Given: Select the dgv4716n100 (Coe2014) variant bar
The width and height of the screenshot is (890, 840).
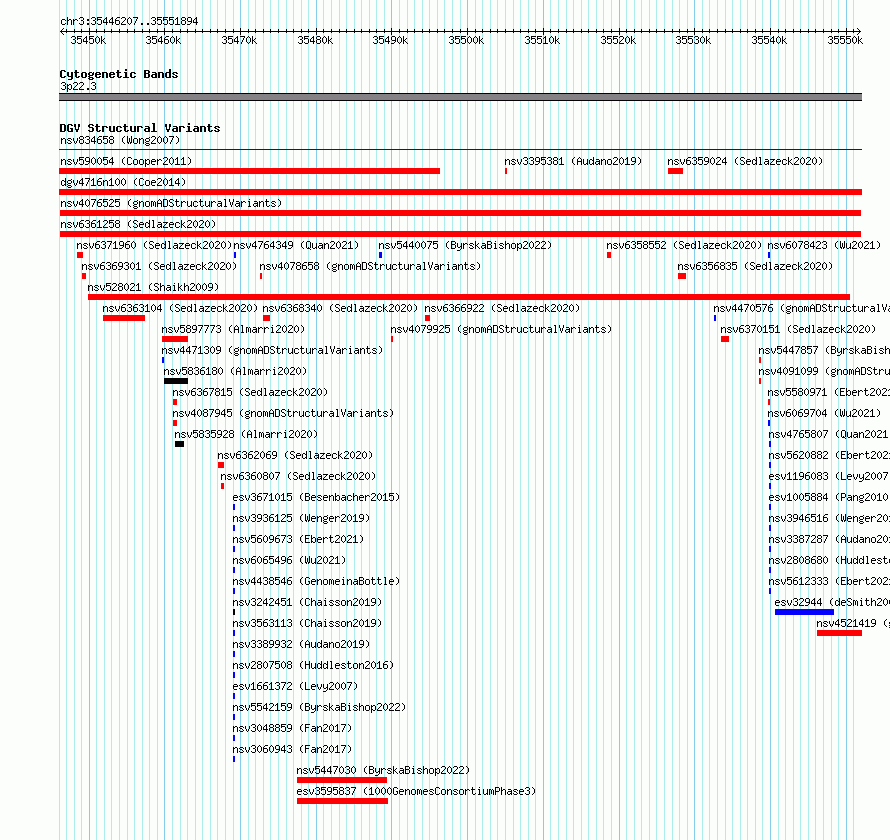Looking at the screenshot, I should (460, 192).
